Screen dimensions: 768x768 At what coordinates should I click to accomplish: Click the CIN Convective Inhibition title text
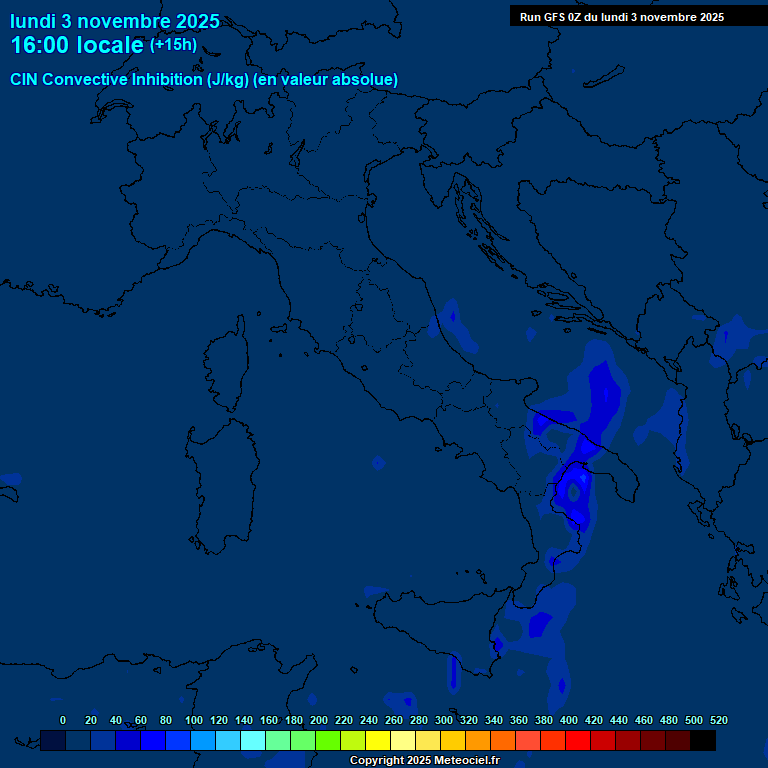pyautogui.click(x=204, y=80)
